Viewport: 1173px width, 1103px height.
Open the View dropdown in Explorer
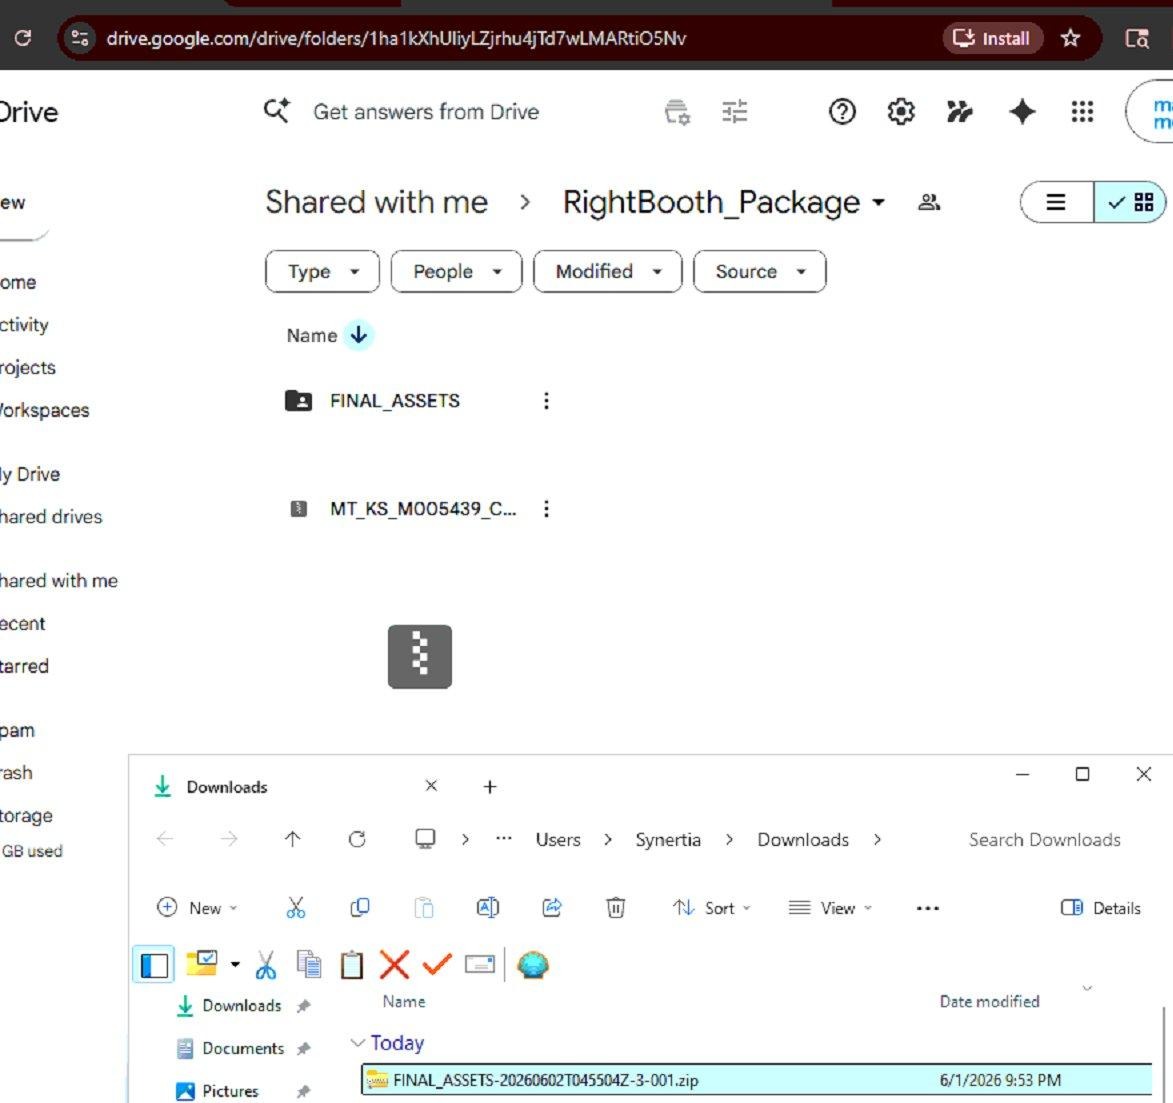point(830,908)
